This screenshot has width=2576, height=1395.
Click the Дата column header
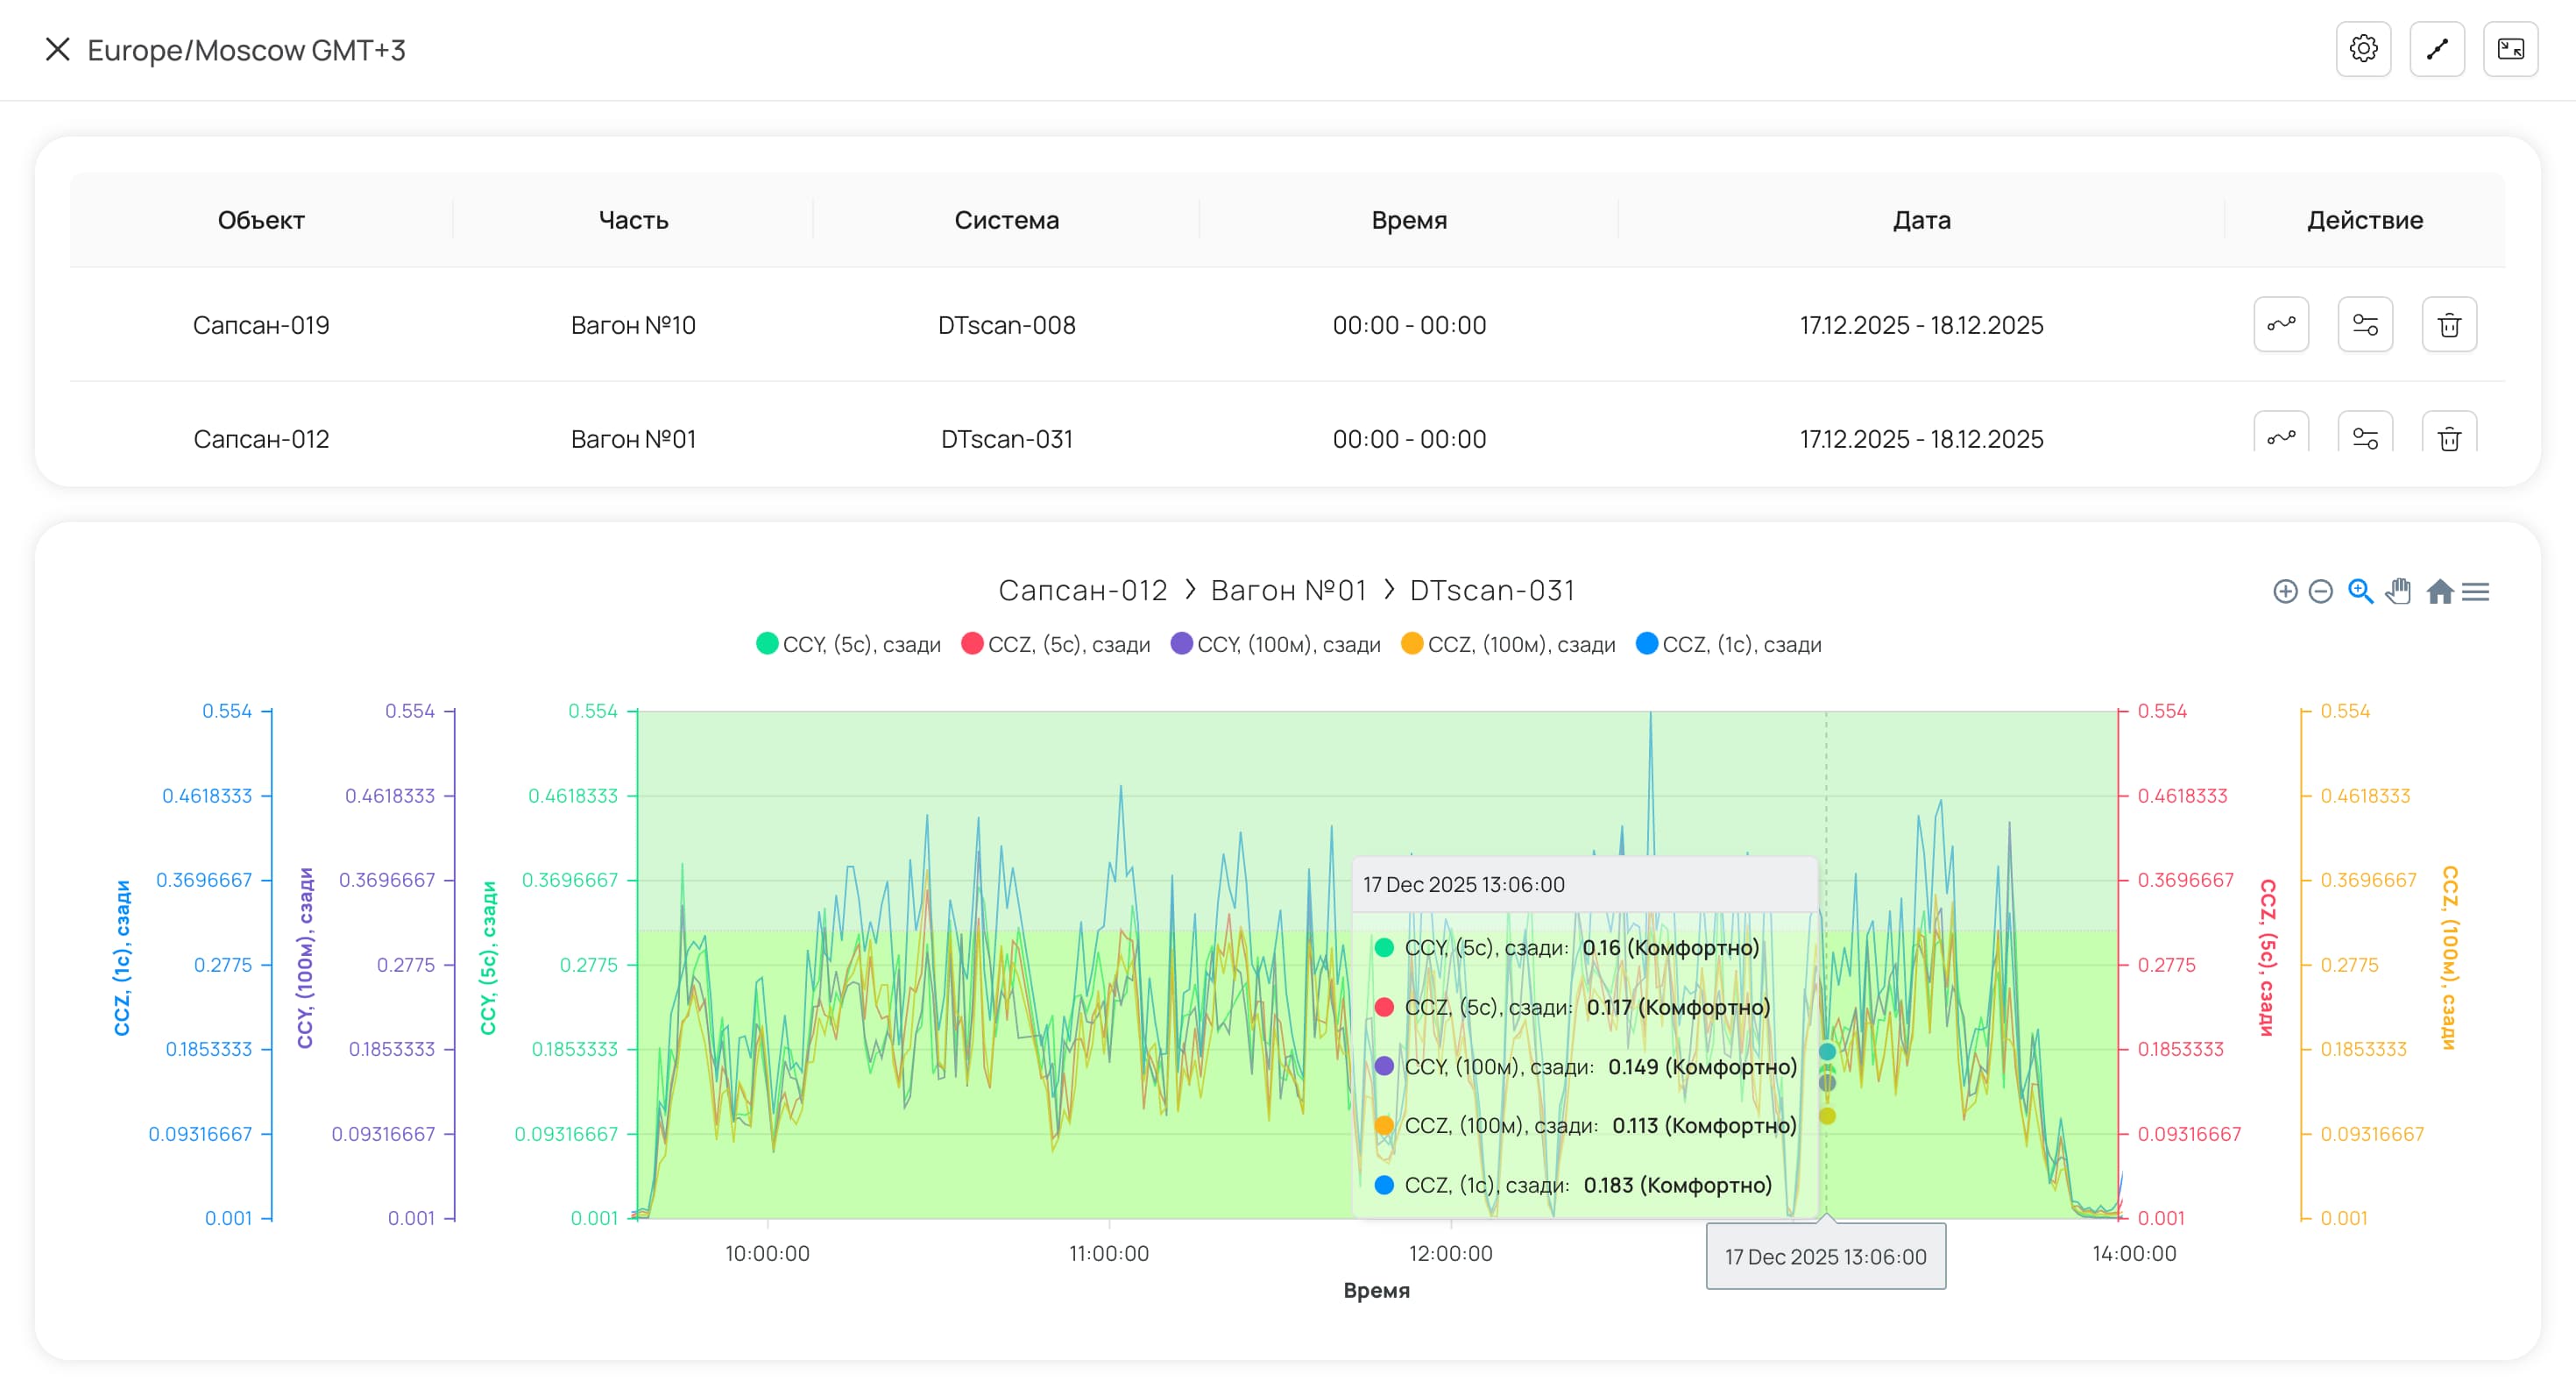click(x=1921, y=219)
